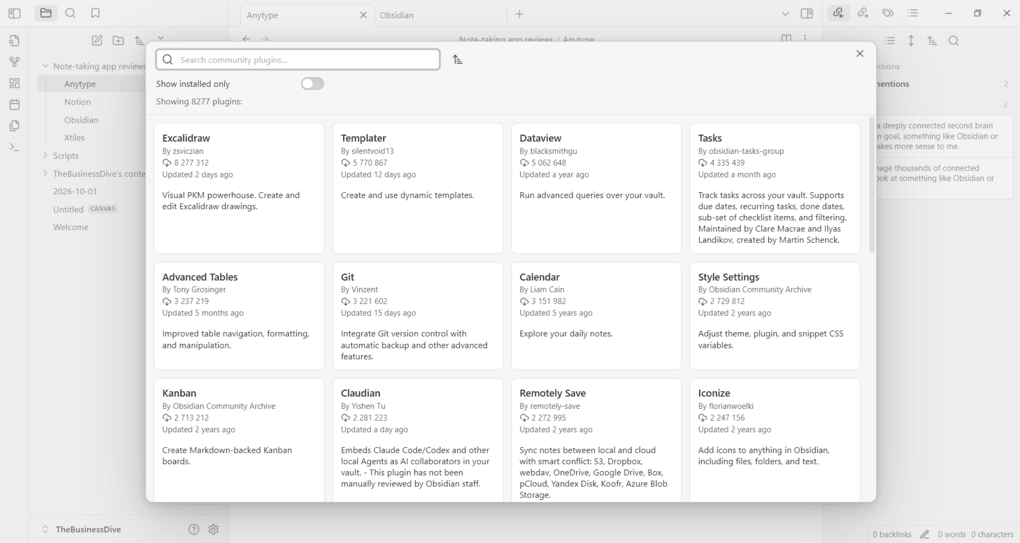The height and width of the screenshot is (543, 1020).
Task: Toggle the right sidebar icon
Action: click(807, 14)
